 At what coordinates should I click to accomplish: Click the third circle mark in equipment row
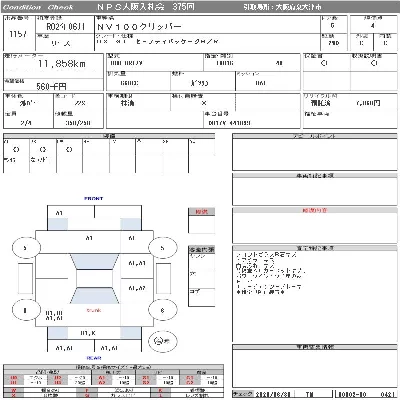pyautogui.click(x=69, y=150)
